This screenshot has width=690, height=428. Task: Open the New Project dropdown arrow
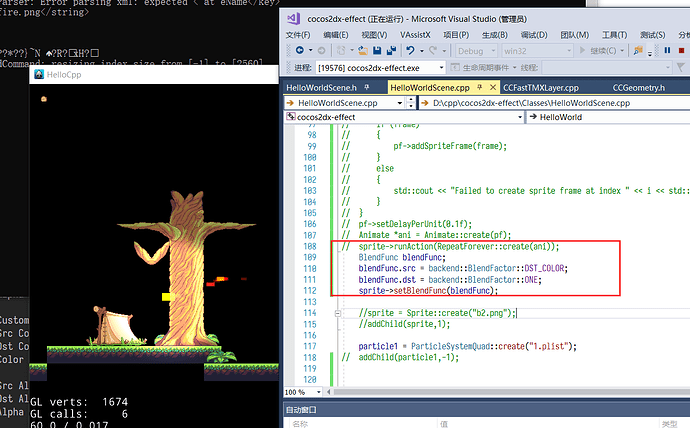tap(352, 51)
